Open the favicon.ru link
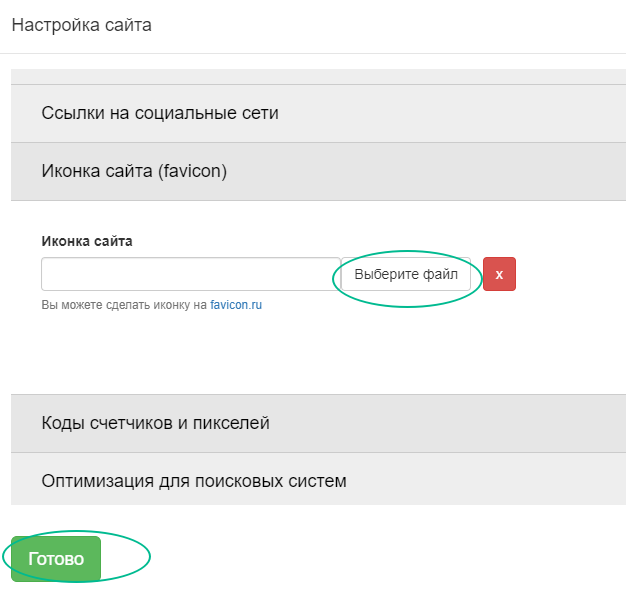Viewport: 626px width, 589px height. click(x=236, y=305)
